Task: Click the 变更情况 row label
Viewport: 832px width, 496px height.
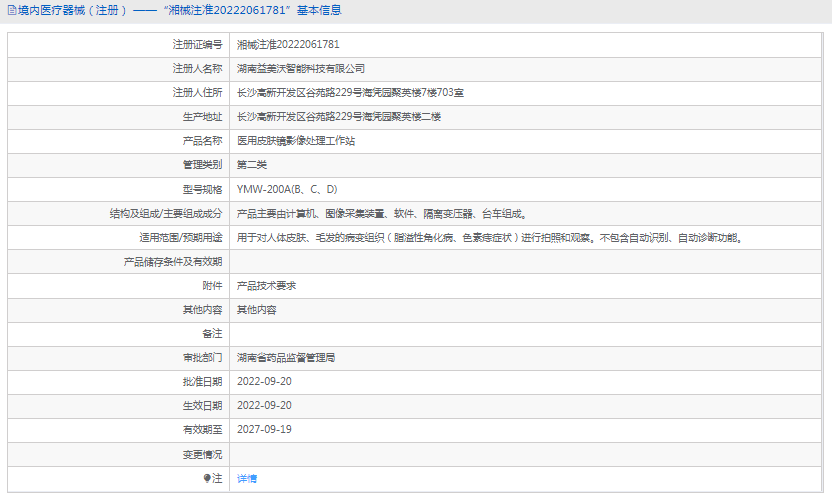Action: 203,455
